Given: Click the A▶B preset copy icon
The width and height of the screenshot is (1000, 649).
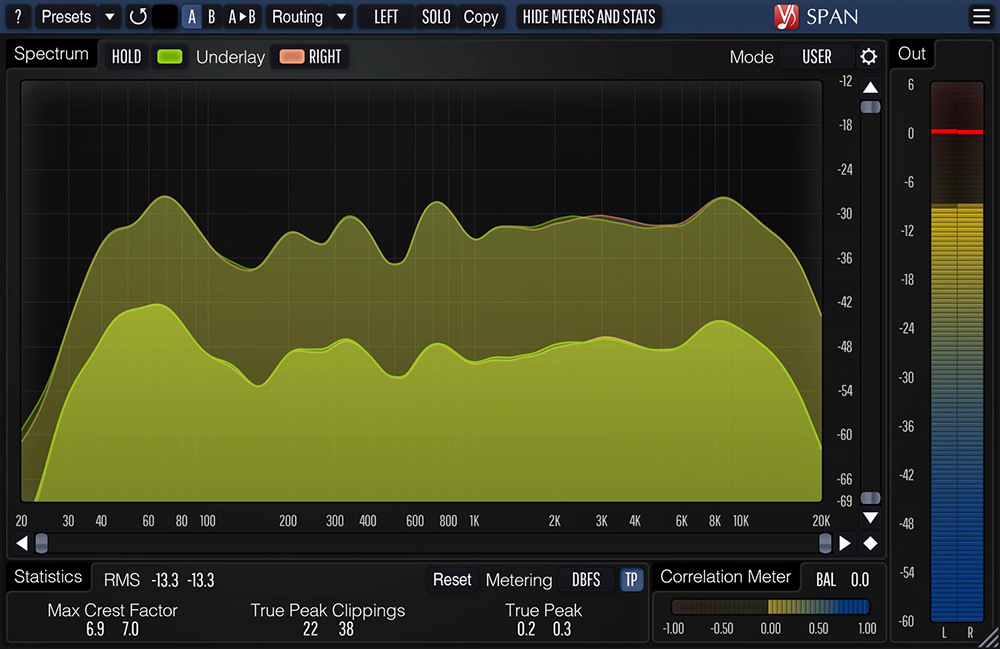Looking at the screenshot, I should pyautogui.click(x=242, y=16).
